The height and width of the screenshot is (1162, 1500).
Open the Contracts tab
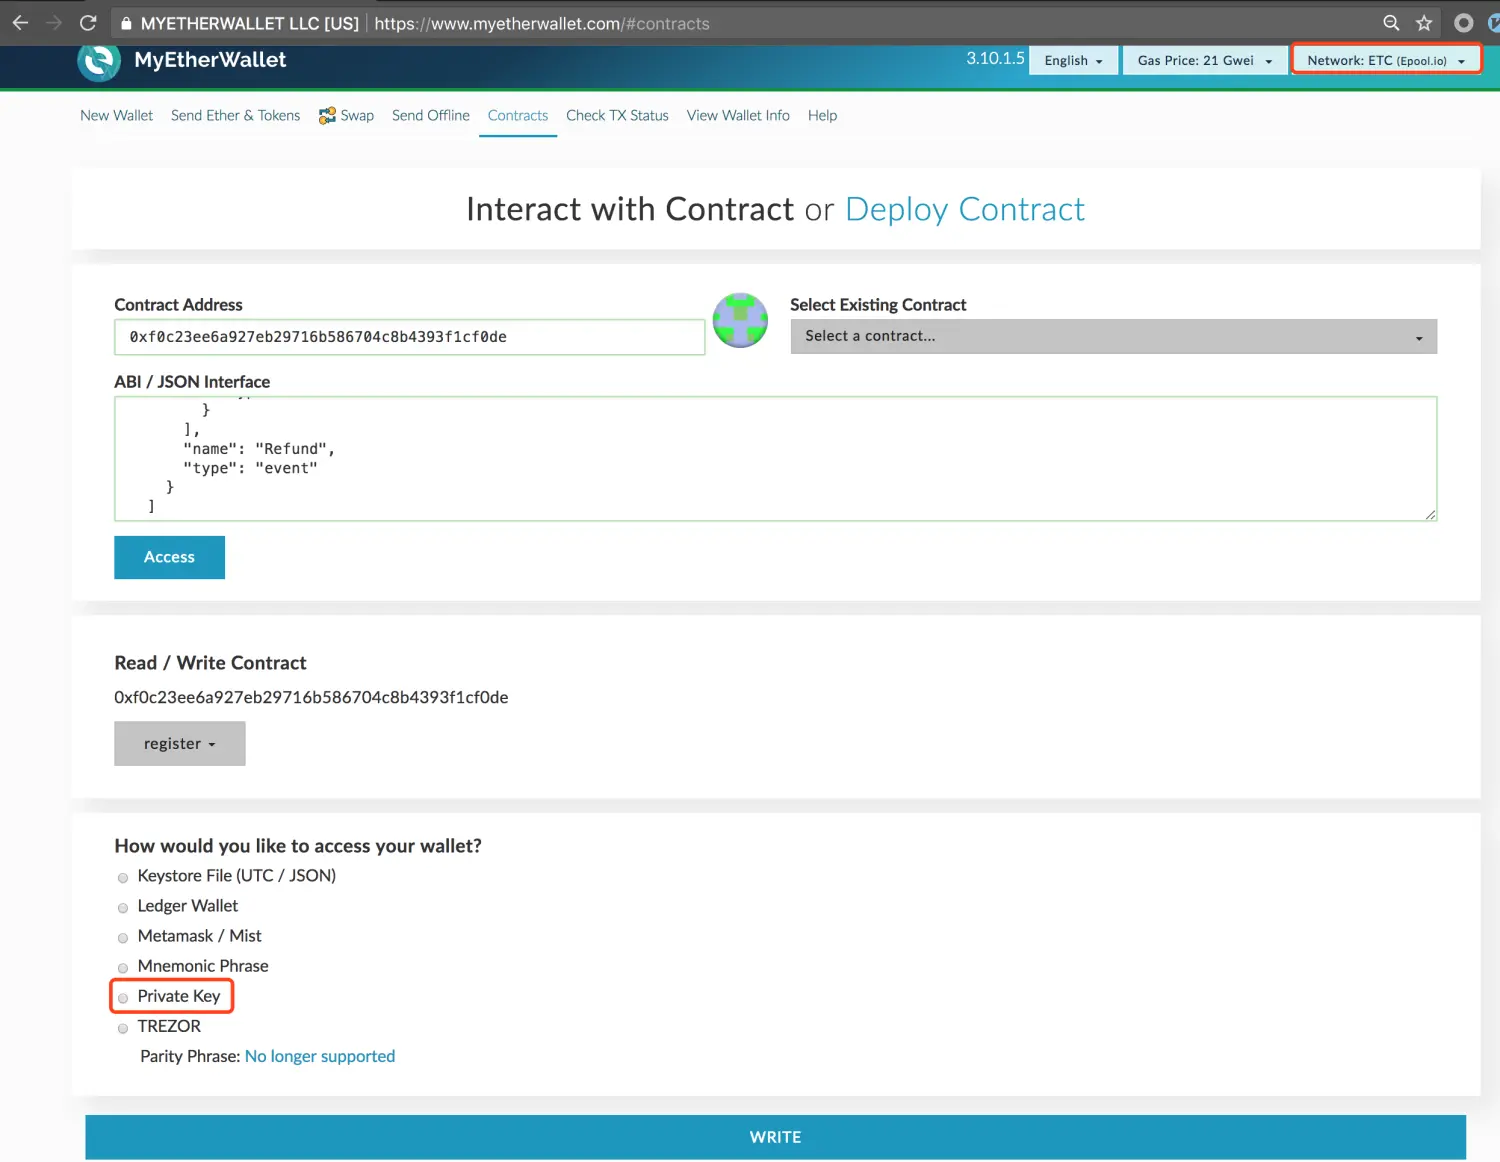point(518,115)
